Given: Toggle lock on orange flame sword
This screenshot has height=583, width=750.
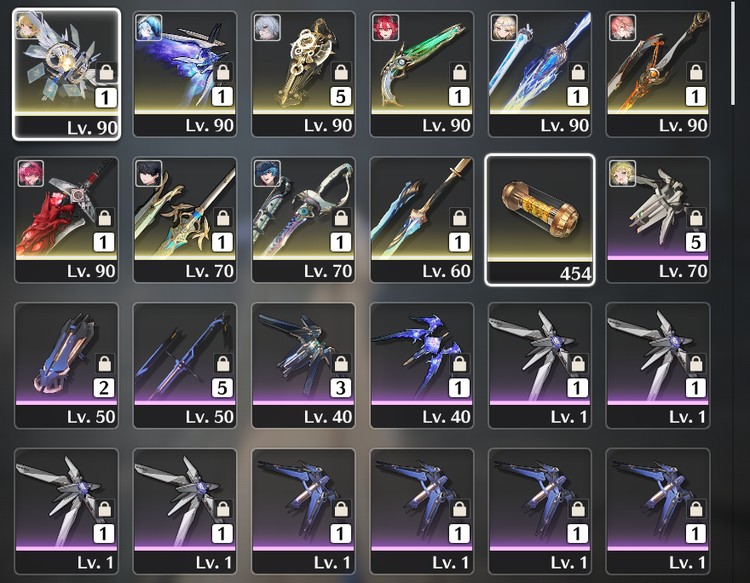Looking at the screenshot, I should 695,72.
